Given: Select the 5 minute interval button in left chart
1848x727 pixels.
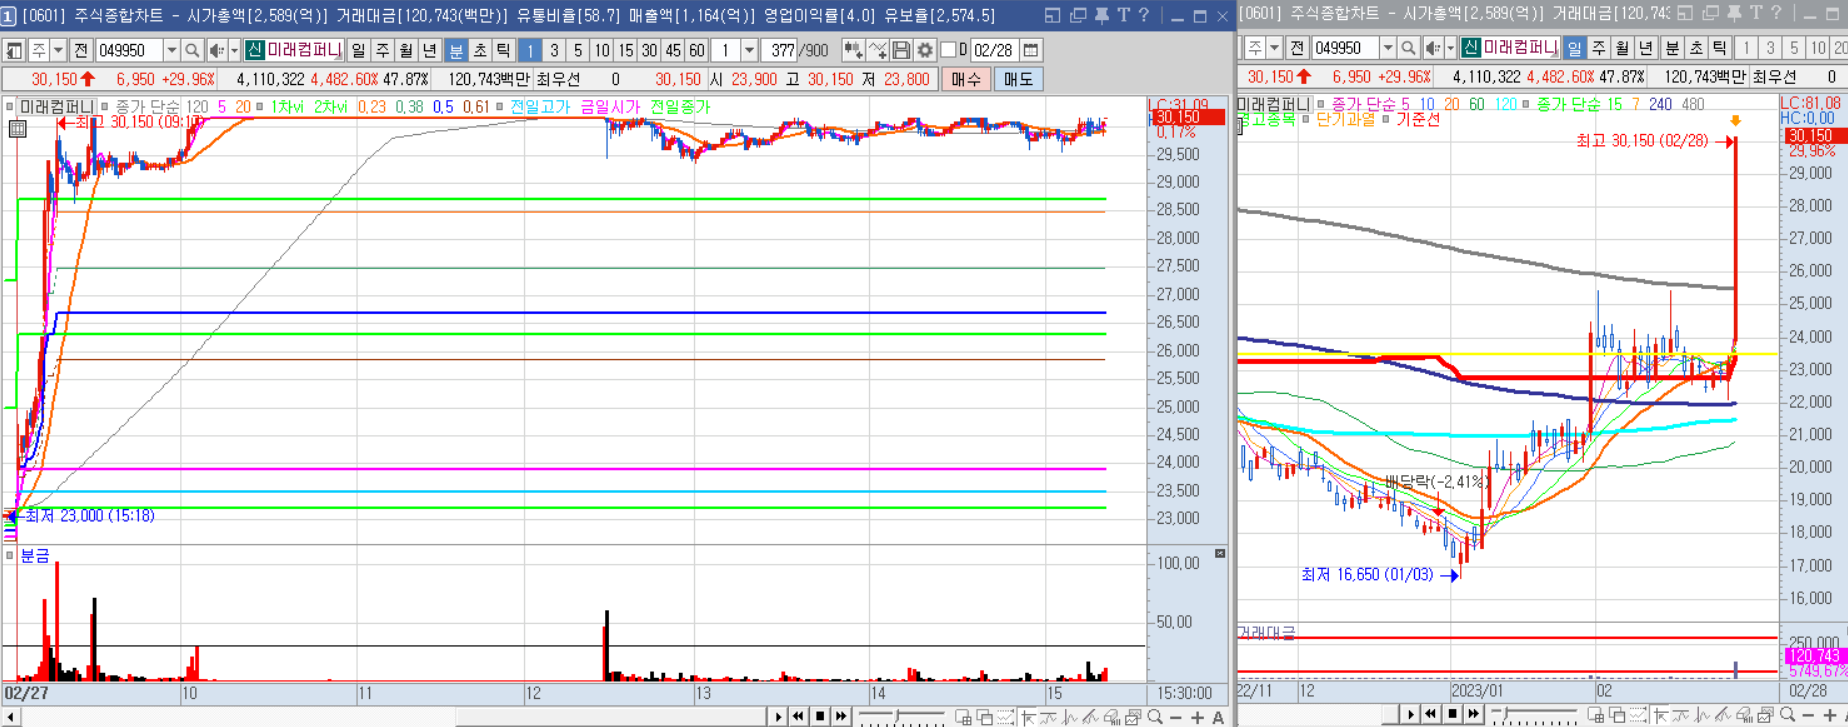Looking at the screenshot, I should (x=577, y=50).
